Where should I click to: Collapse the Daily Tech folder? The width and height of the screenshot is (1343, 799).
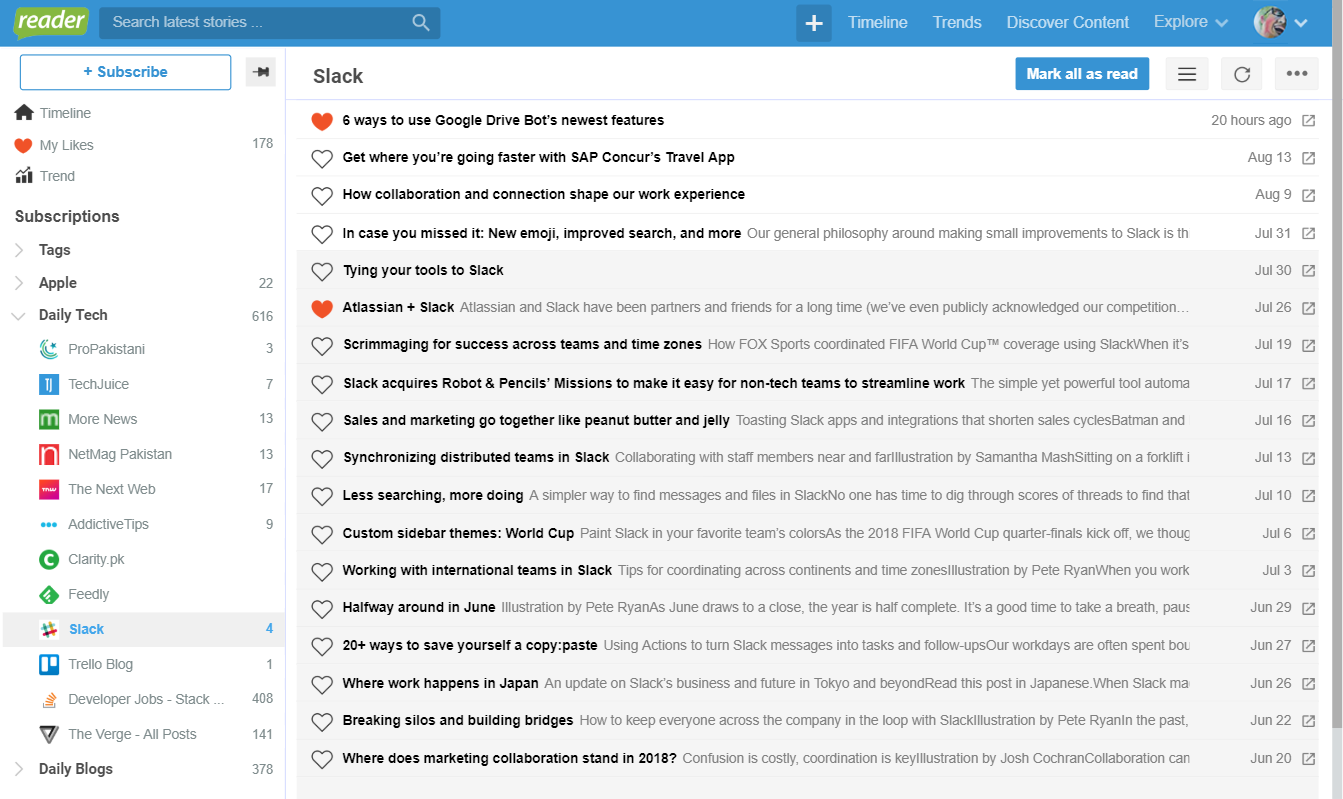pos(19,316)
